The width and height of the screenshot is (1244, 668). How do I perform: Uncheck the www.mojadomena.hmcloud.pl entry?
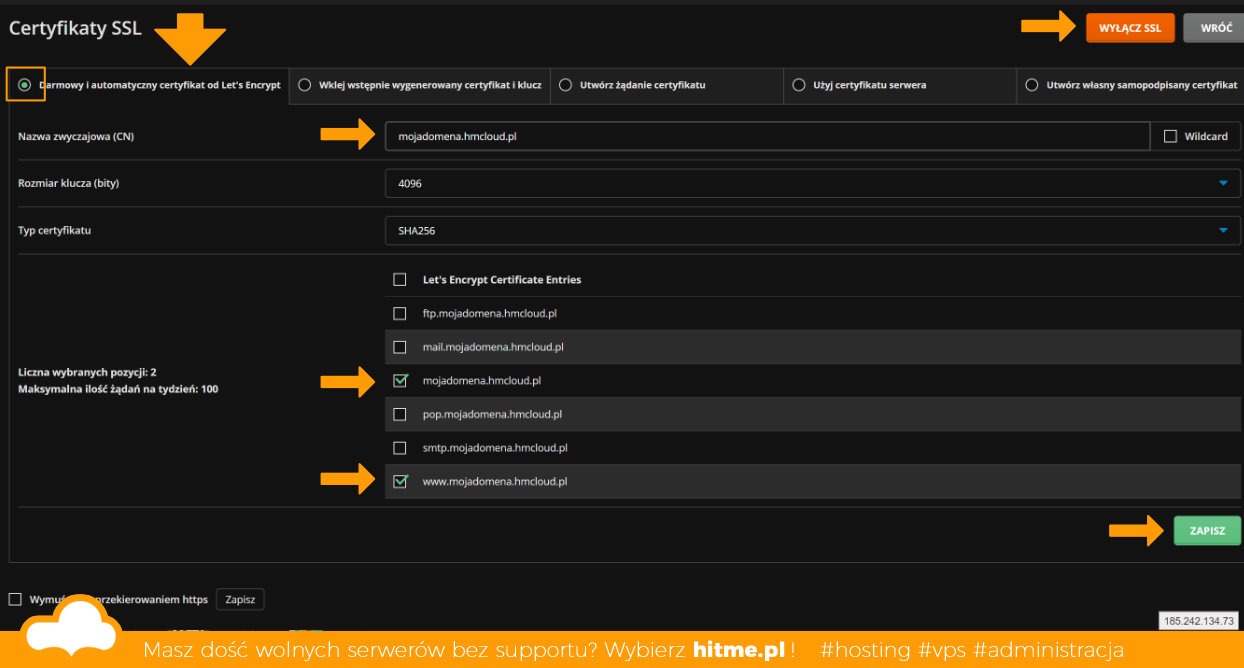pyautogui.click(x=400, y=481)
